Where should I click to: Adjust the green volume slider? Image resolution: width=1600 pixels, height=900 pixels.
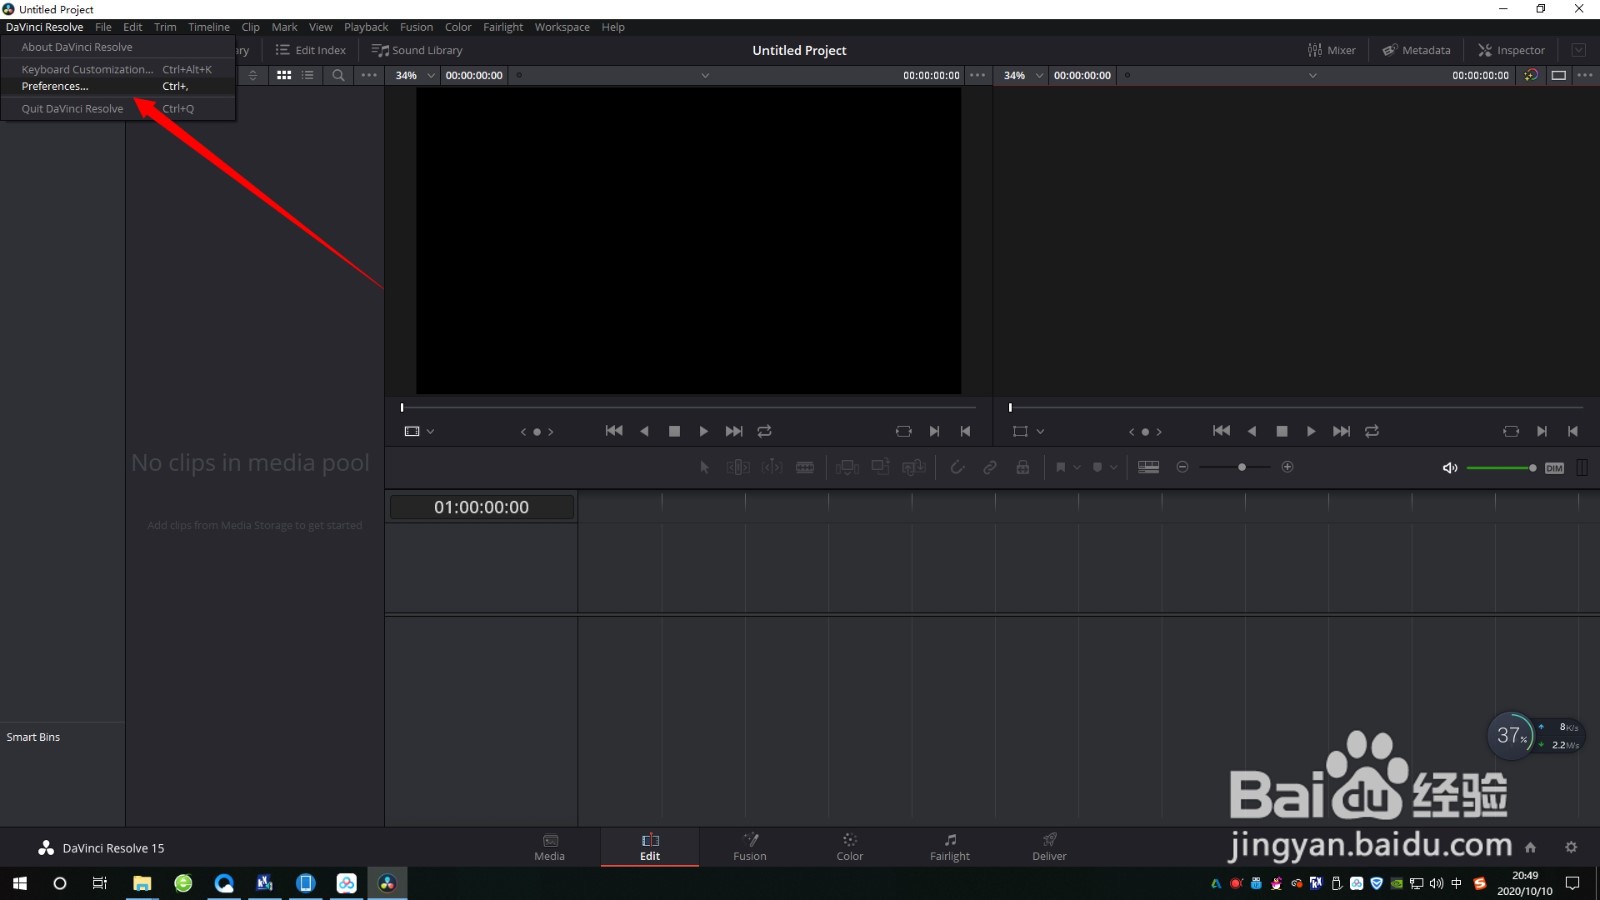[1502, 468]
